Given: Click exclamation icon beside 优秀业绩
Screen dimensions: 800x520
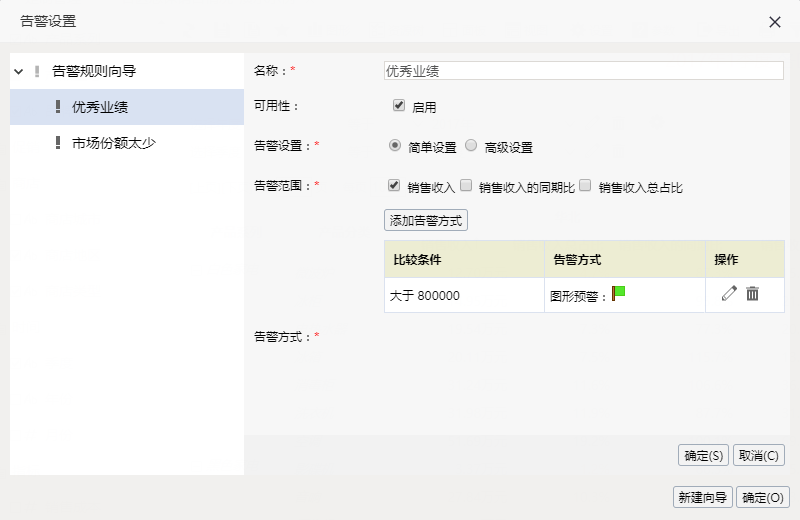Looking at the screenshot, I should click(58, 107).
